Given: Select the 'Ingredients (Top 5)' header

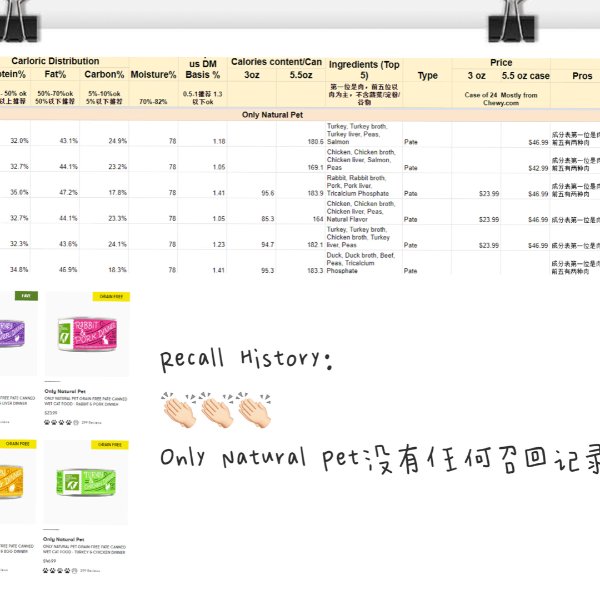Looking at the screenshot, I should (364, 70).
